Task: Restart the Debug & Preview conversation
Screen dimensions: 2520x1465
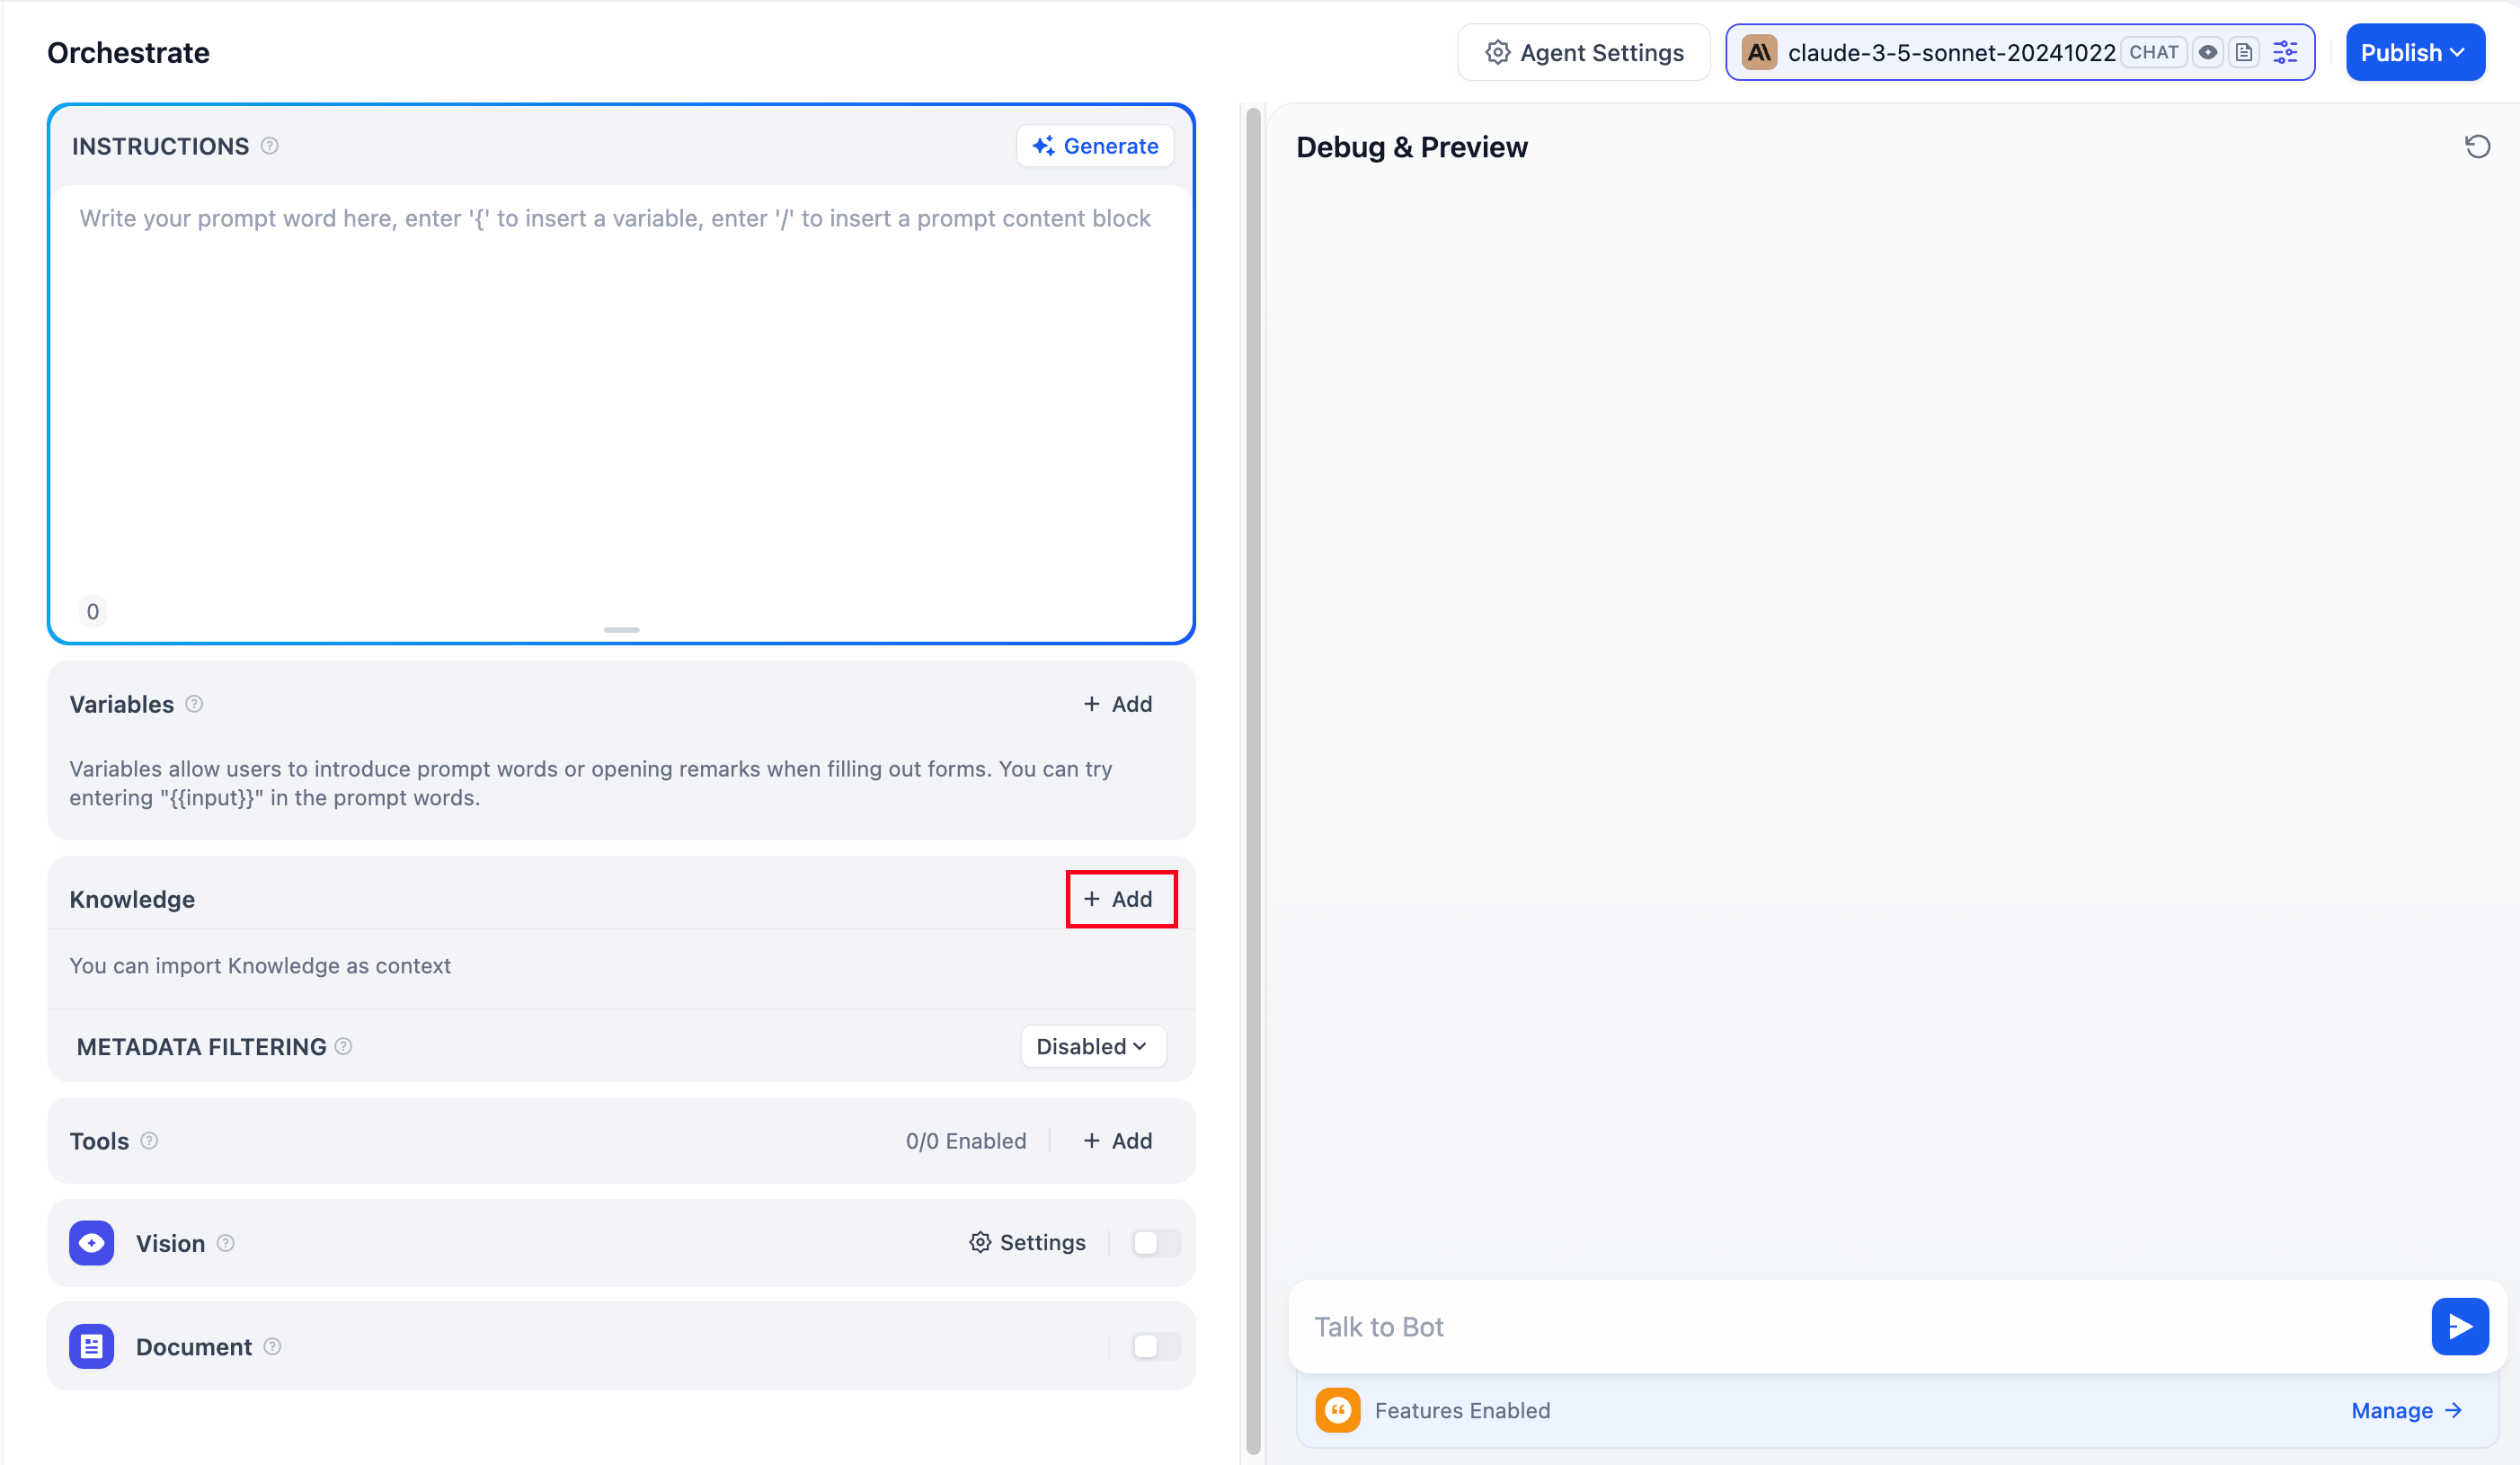Action: pyautogui.click(x=2477, y=147)
